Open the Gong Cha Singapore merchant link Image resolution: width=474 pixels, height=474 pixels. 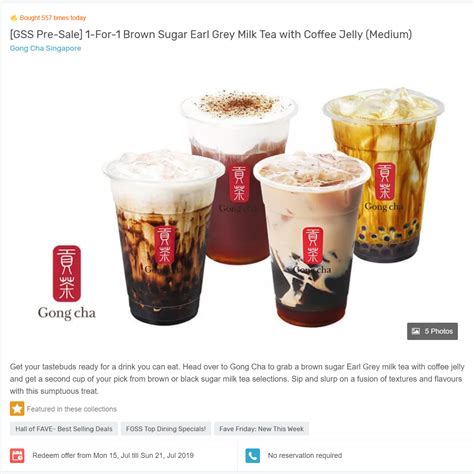45,48
